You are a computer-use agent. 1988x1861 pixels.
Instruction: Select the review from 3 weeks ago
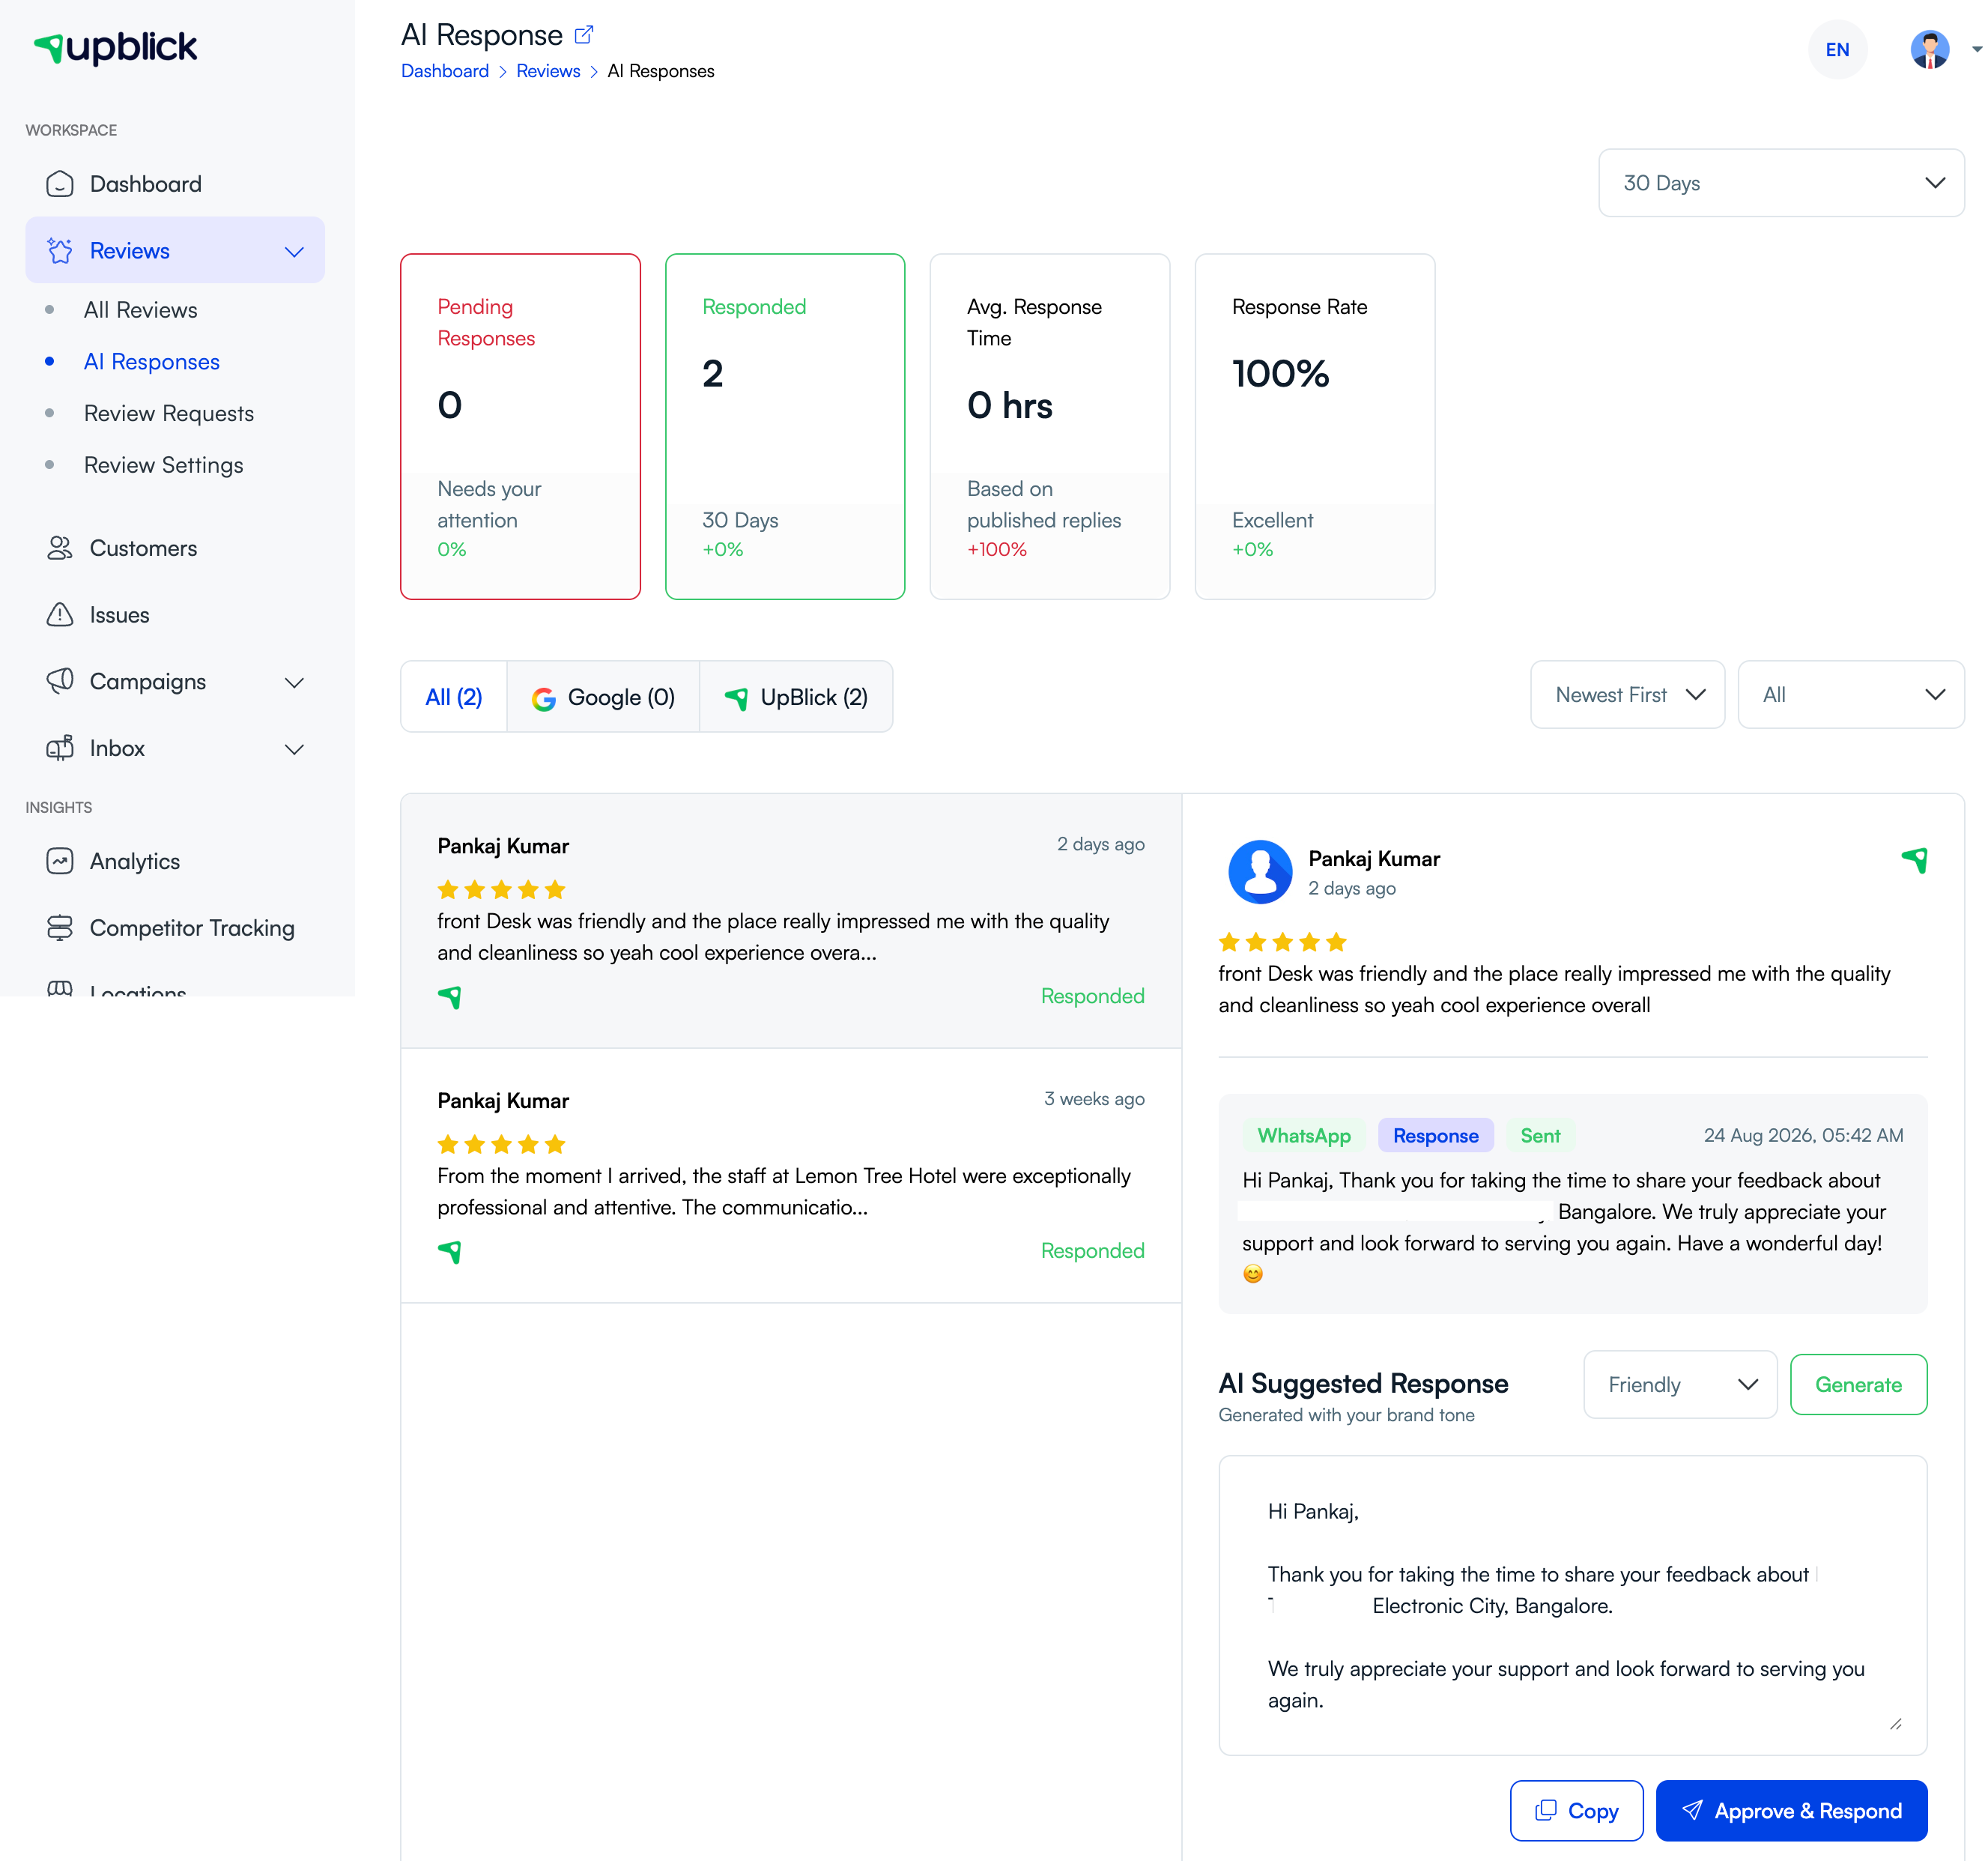point(791,1175)
